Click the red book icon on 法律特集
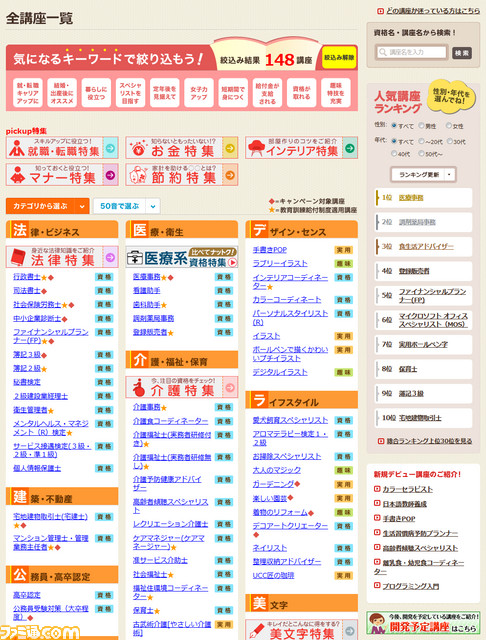Viewport: 486px width, 640px height. click(18, 258)
